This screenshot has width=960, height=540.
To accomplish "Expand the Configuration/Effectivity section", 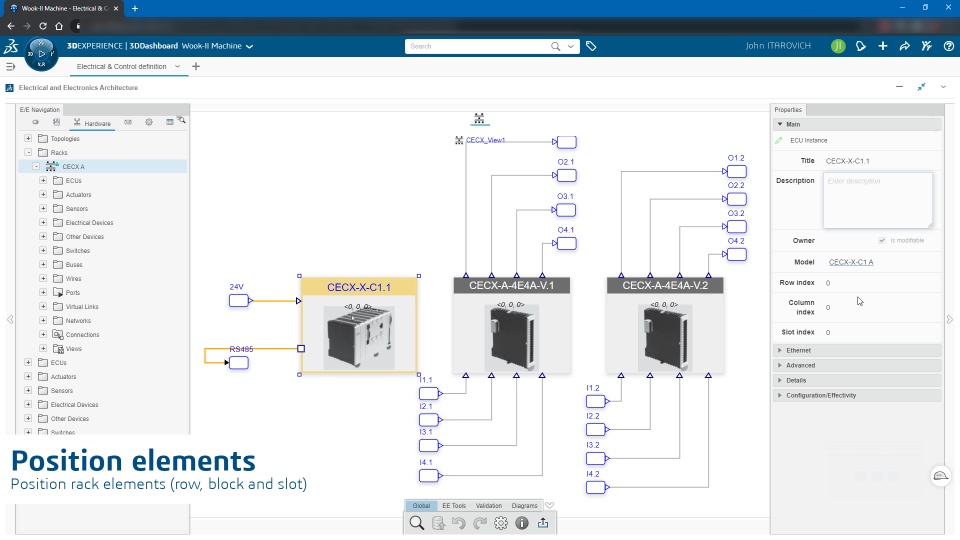I will (x=779, y=396).
